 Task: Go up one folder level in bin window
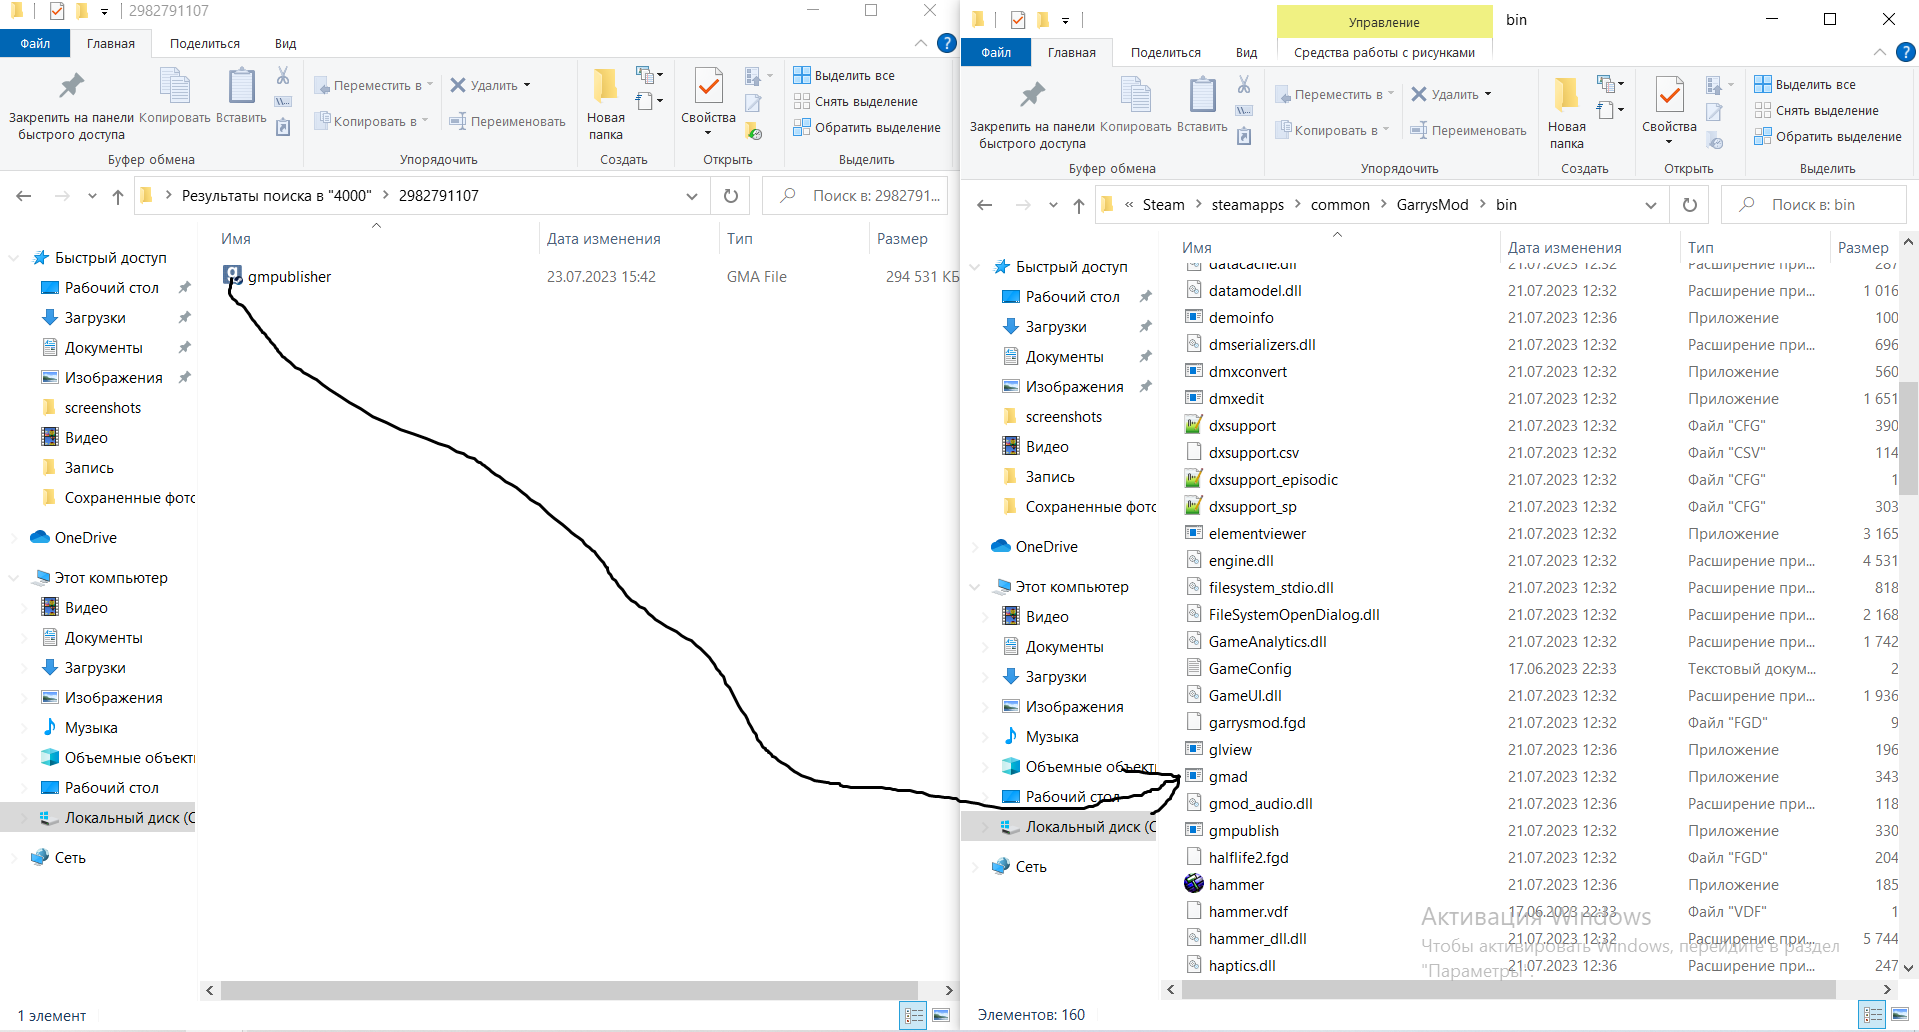click(1079, 205)
